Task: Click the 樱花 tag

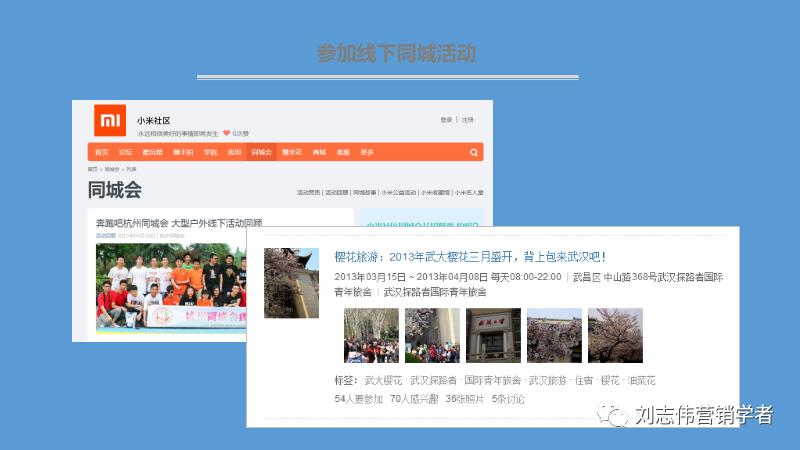Action: 610,381
